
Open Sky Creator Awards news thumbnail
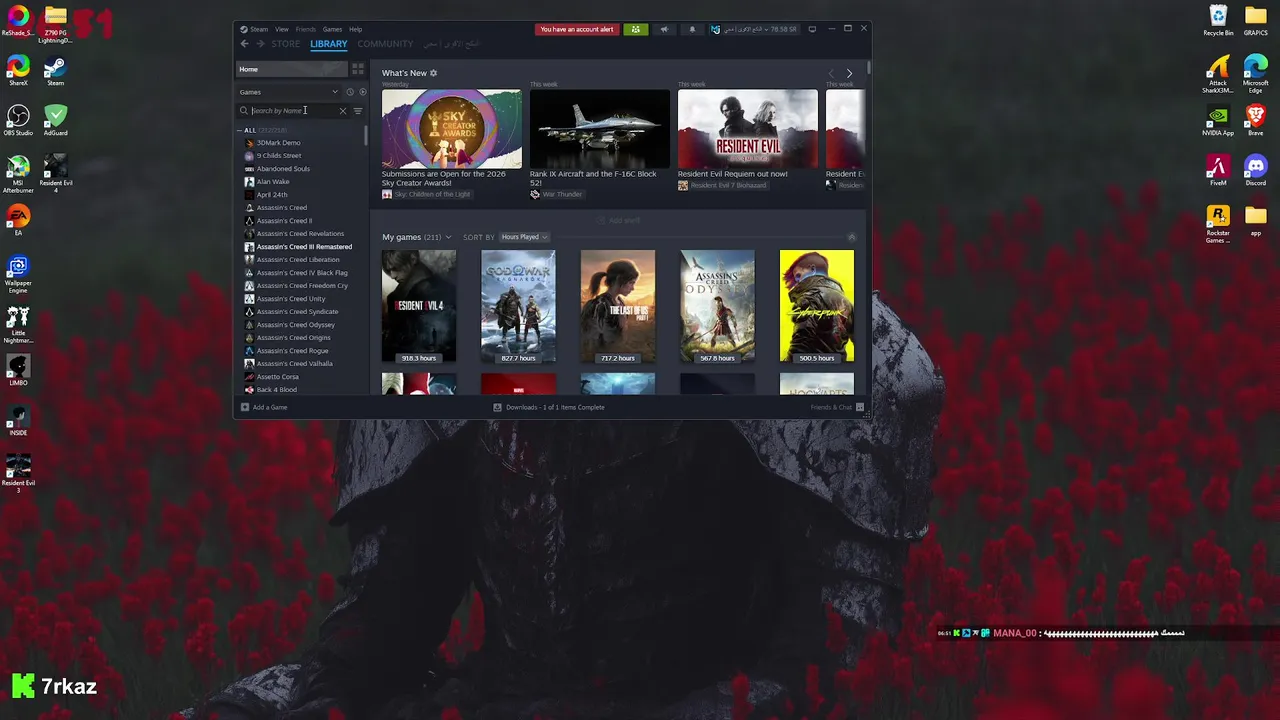click(x=451, y=129)
